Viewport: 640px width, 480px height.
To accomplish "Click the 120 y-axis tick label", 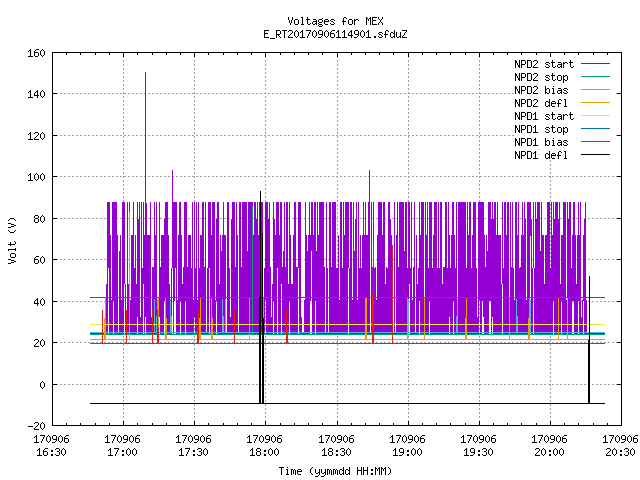I will pyautogui.click(x=36, y=136).
